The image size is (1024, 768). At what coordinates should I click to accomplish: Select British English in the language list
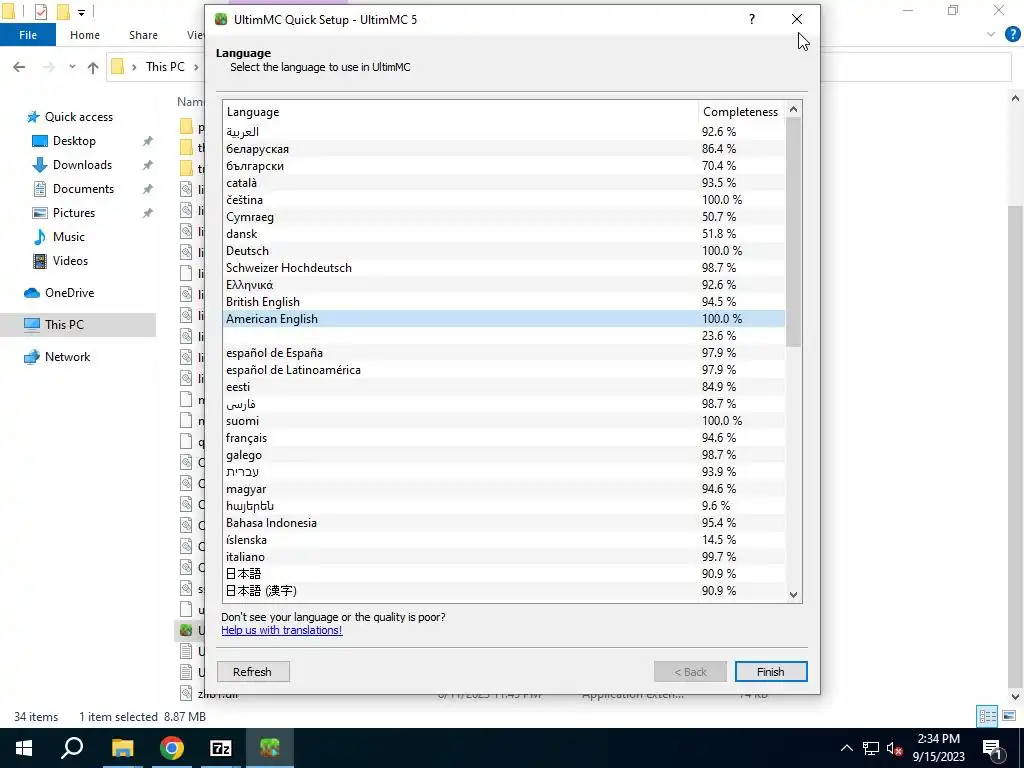pos(504,302)
